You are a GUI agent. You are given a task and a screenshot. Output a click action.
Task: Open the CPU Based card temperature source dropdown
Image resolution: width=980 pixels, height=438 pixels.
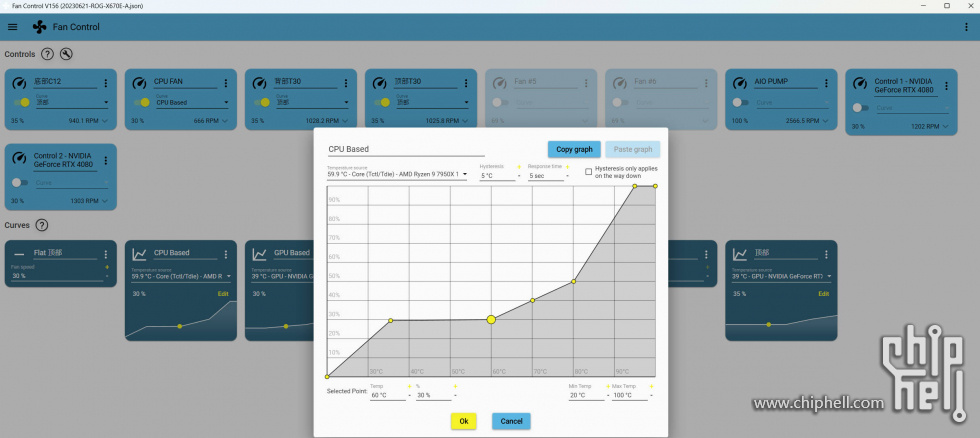(x=181, y=276)
